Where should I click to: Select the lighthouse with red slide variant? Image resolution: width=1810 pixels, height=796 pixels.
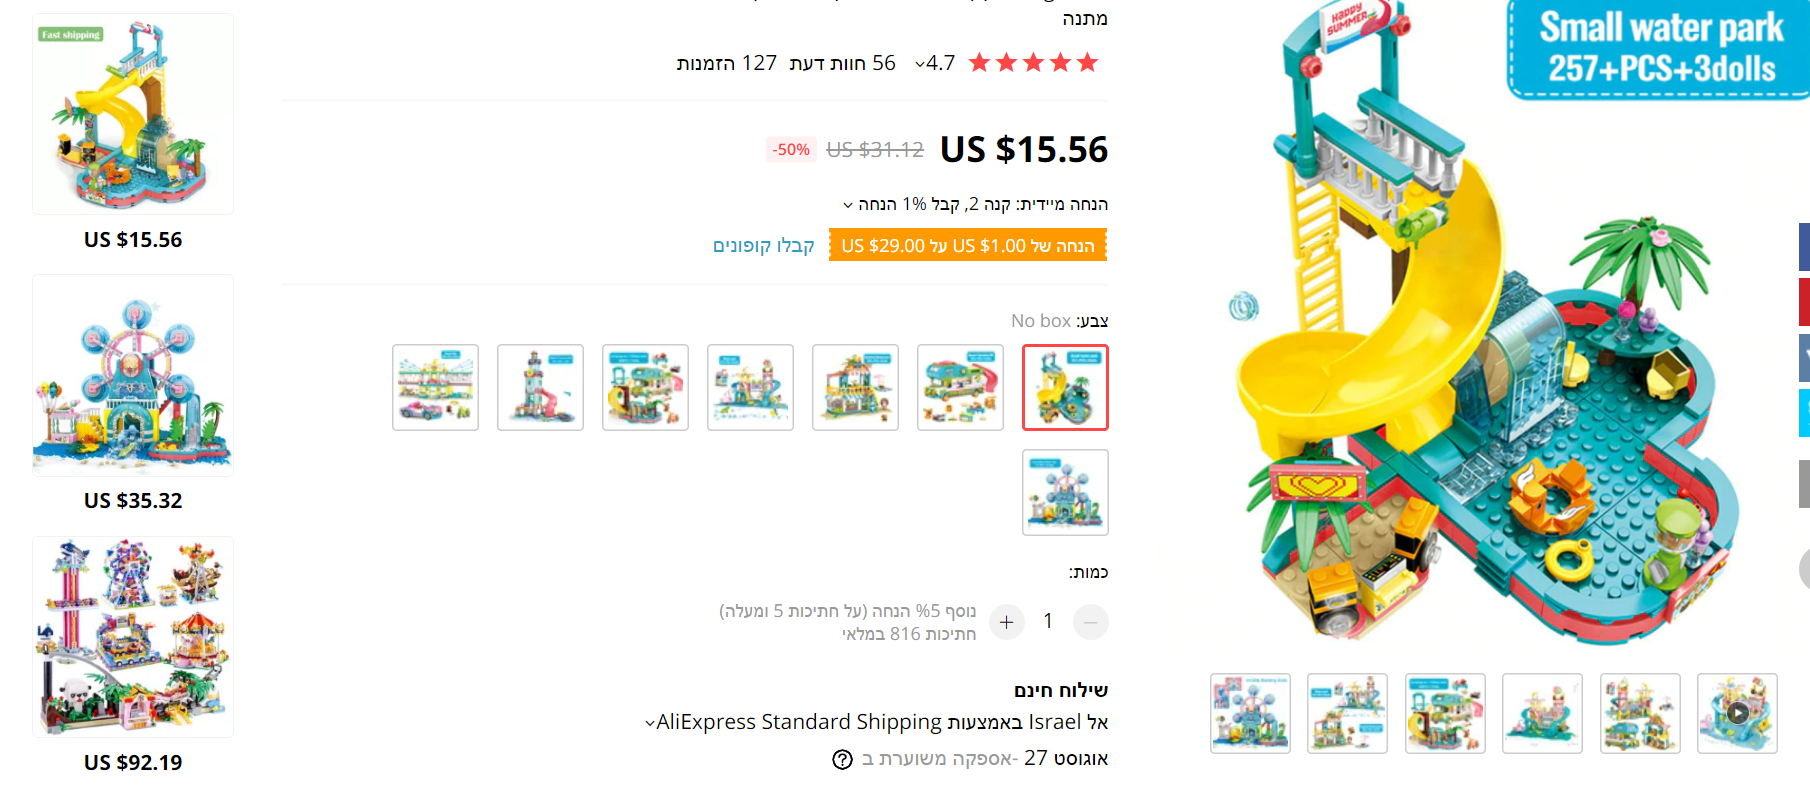(540, 387)
